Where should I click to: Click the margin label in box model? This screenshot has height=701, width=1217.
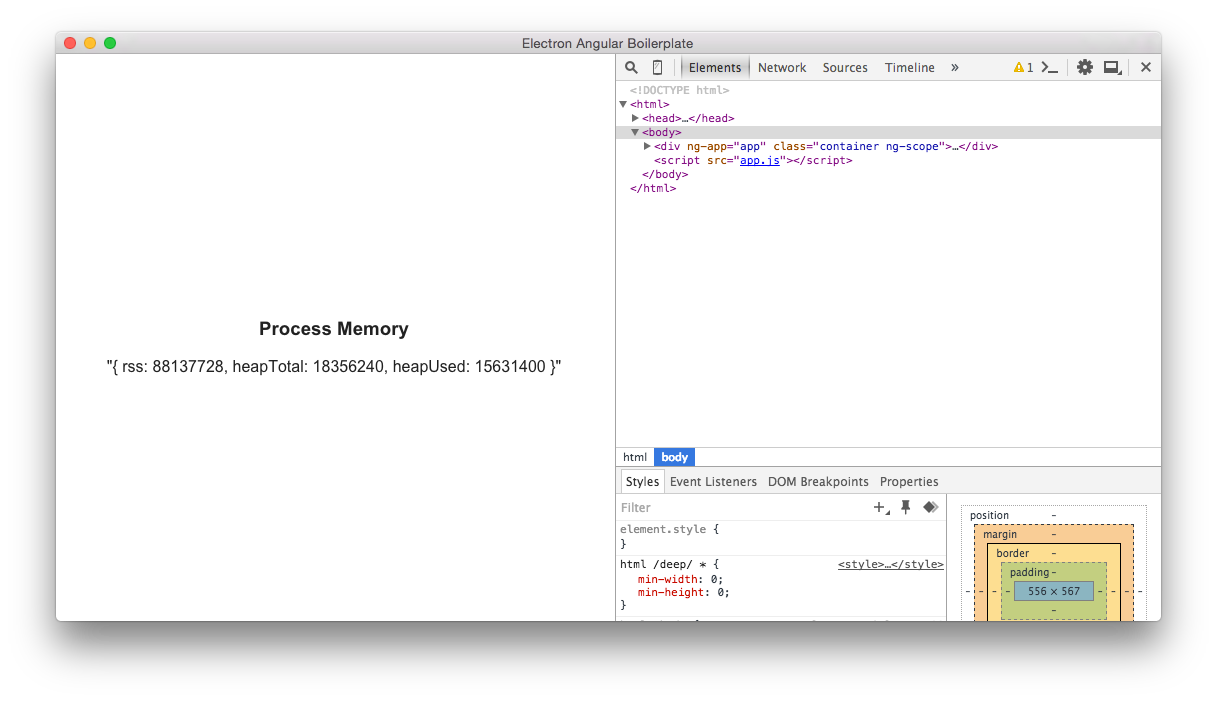pyautogui.click(x=1000, y=534)
